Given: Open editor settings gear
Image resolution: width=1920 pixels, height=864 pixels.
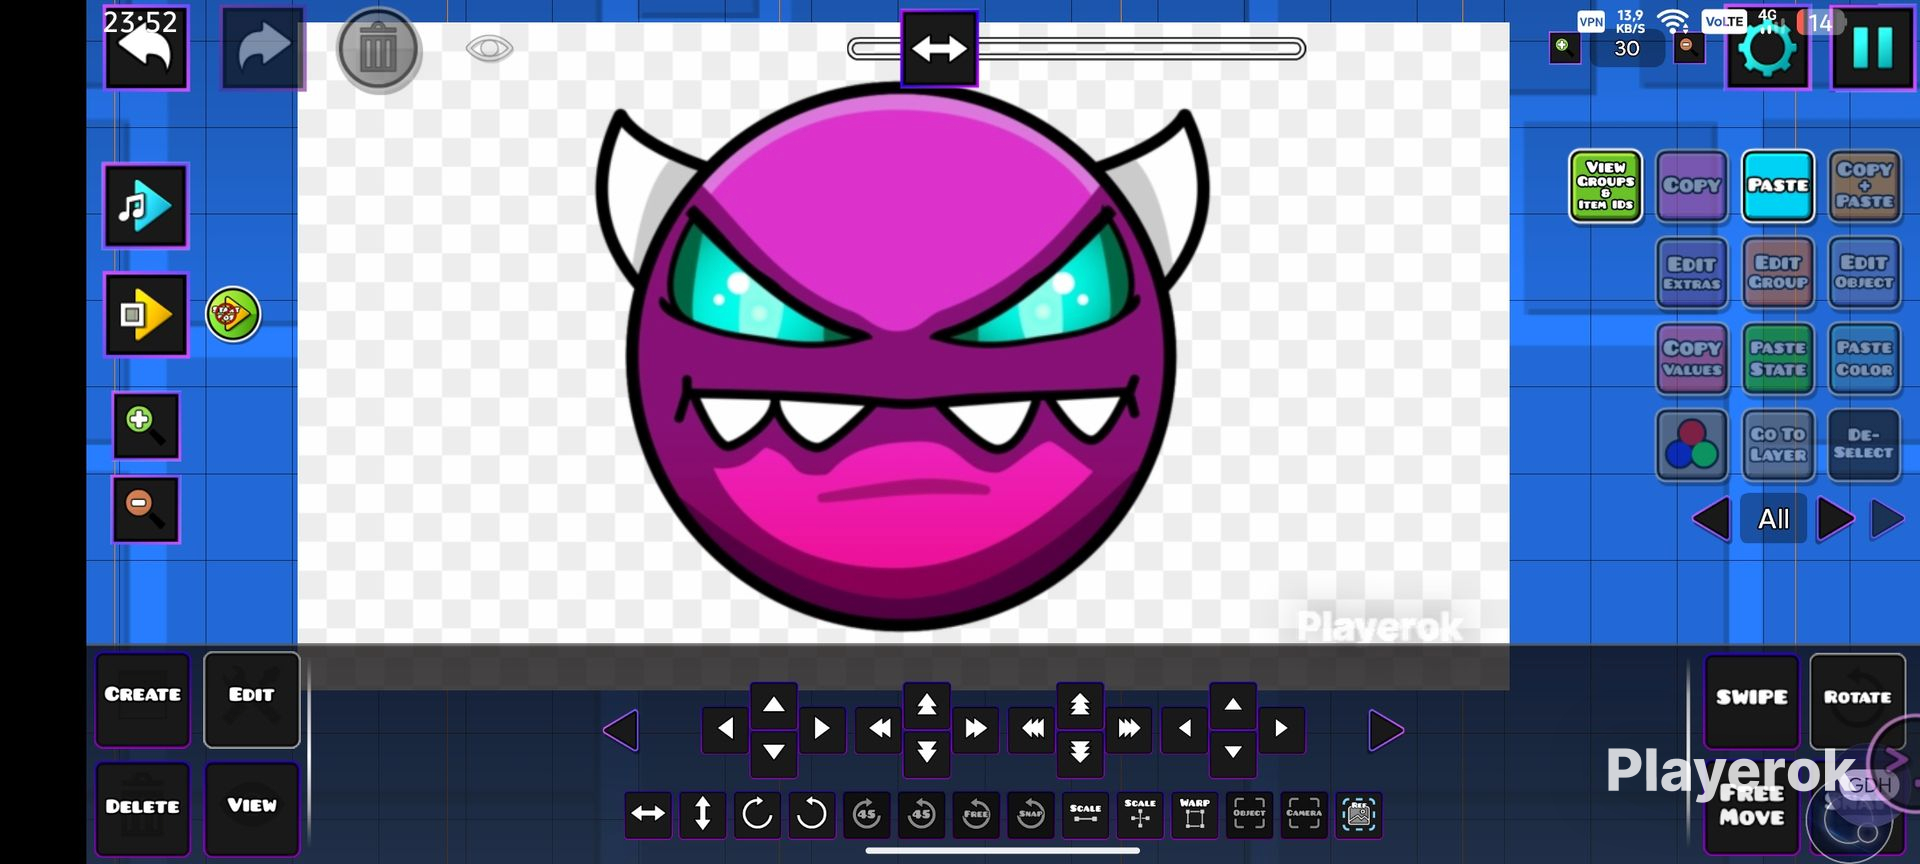Looking at the screenshot, I should click(x=1767, y=48).
